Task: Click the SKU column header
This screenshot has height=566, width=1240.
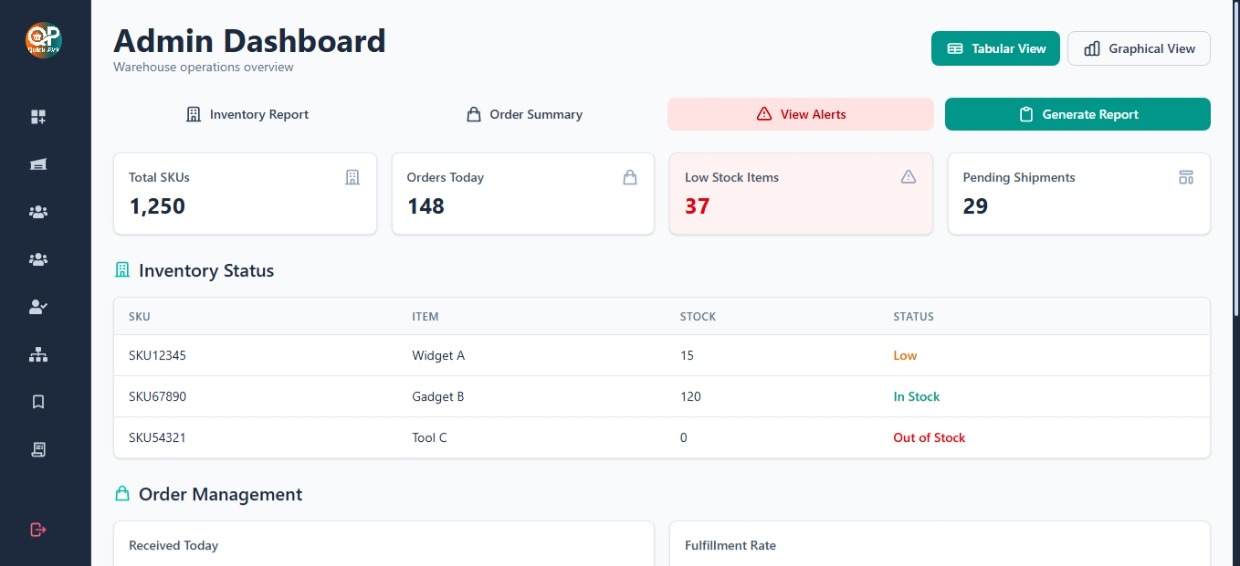Action: pos(140,316)
